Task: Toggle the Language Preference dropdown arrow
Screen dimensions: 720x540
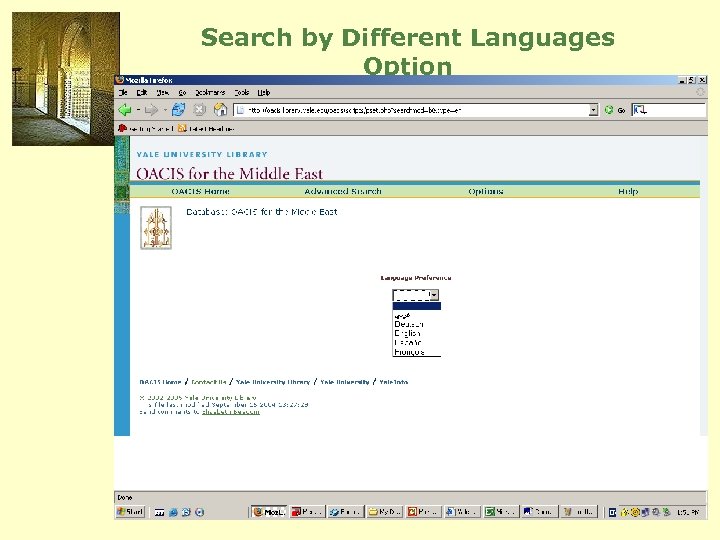Action: click(x=434, y=295)
